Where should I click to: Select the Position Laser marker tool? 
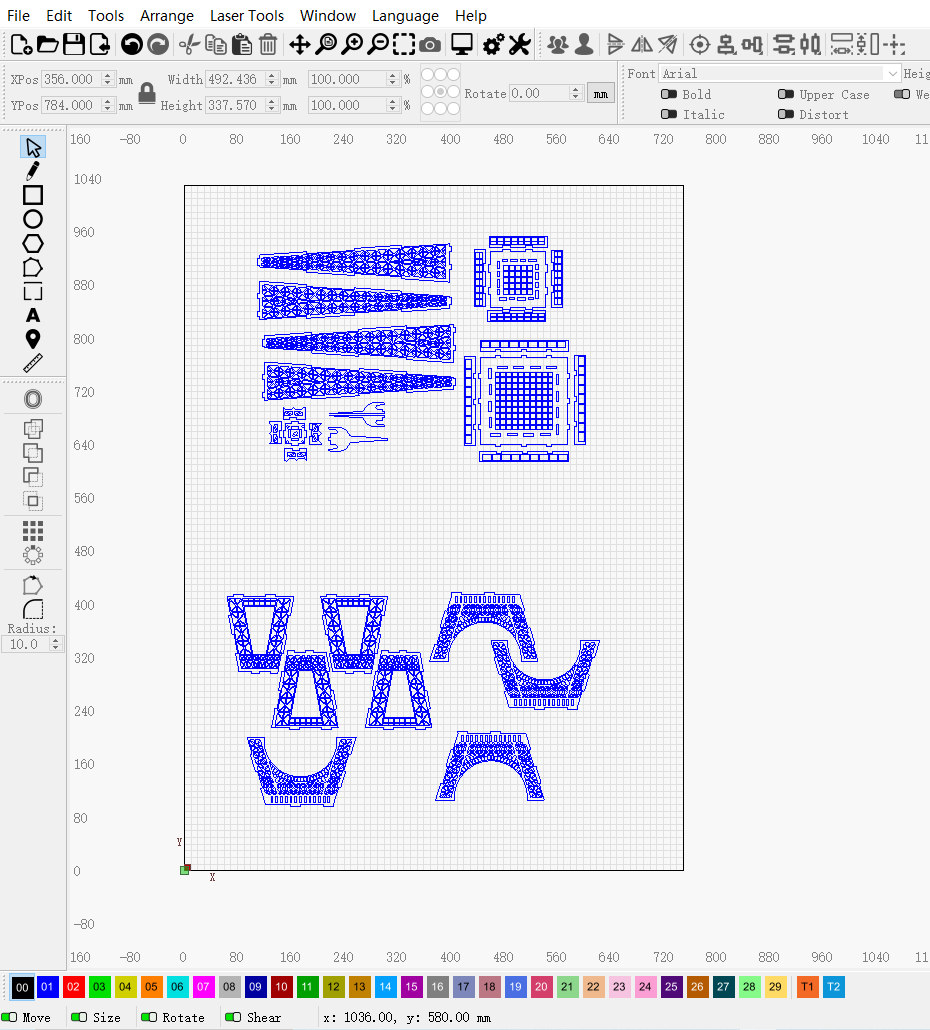click(33, 339)
